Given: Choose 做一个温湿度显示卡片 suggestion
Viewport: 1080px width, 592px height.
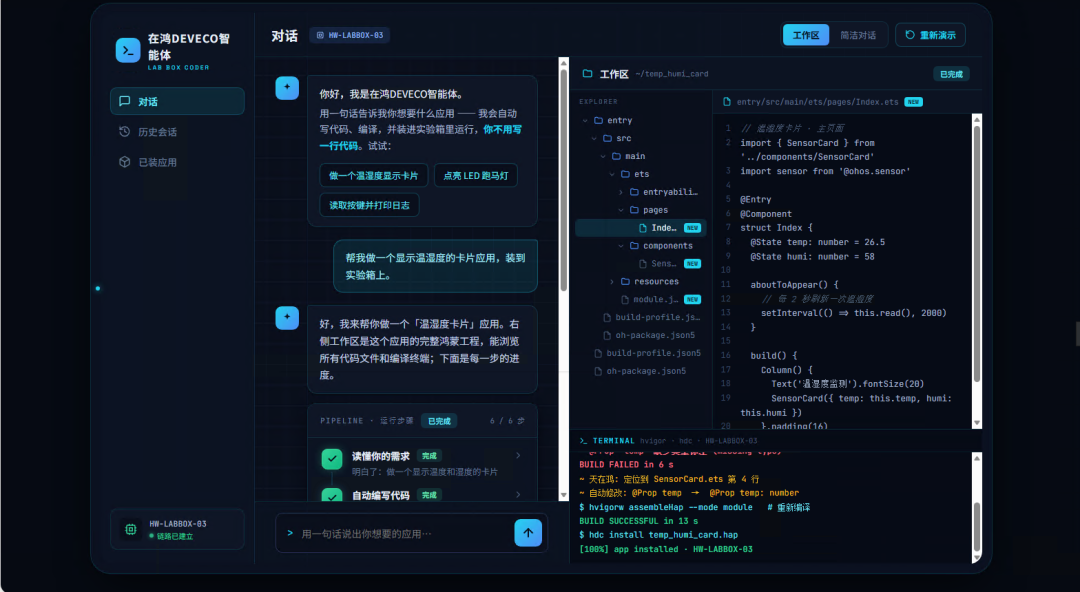Looking at the screenshot, I should [373, 176].
